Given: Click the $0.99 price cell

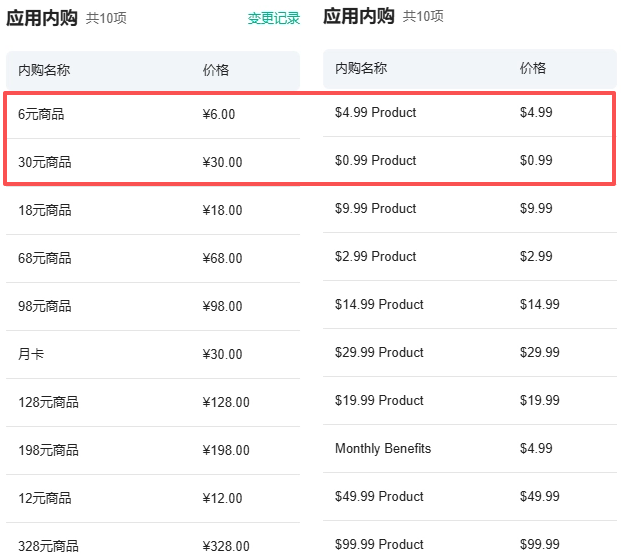Looking at the screenshot, I should pyautogui.click(x=536, y=160).
